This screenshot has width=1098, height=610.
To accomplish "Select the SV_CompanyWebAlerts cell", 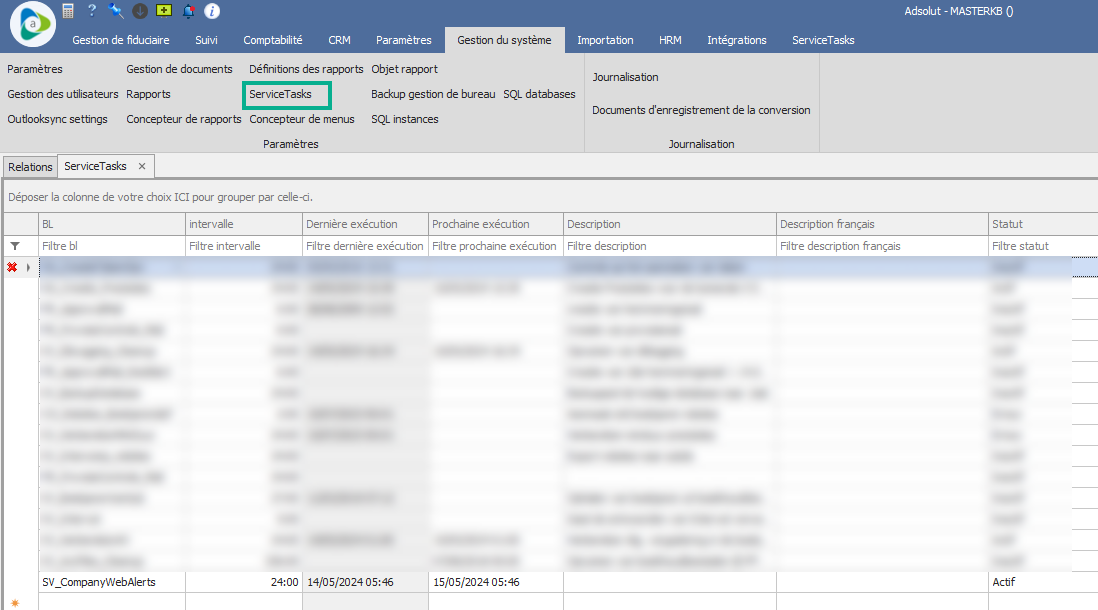I will pos(112,582).
